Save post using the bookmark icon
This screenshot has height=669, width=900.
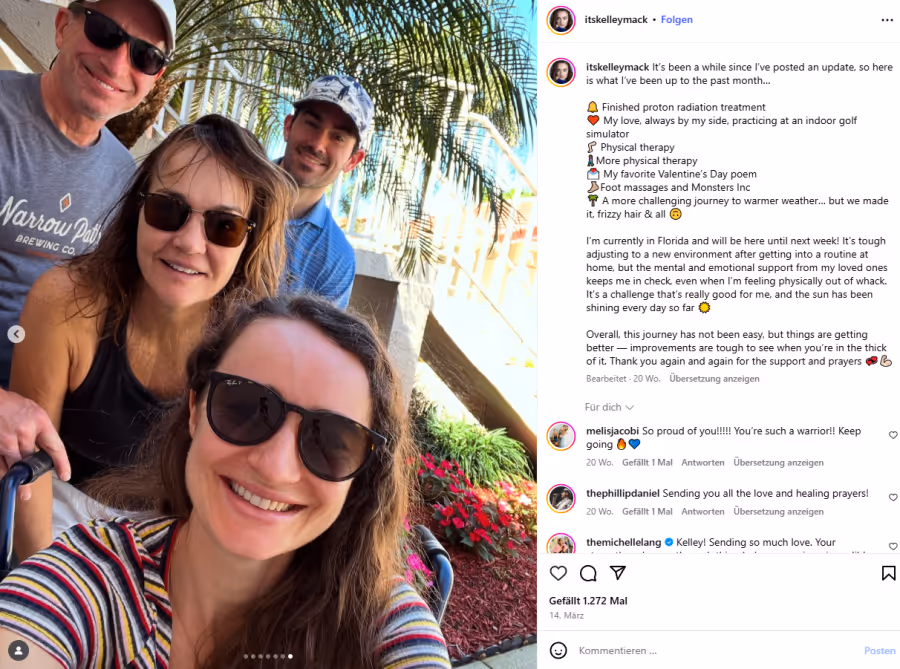pyautogui.click(x=888, y=573)
